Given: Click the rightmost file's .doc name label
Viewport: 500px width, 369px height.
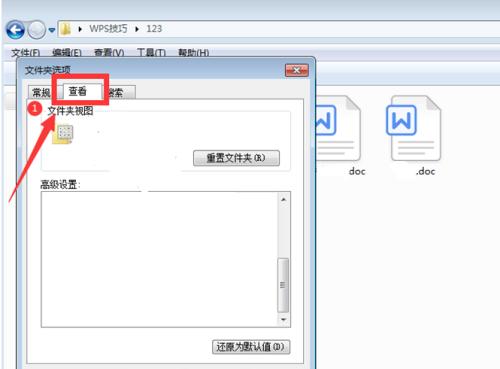Looking at the screenshot, I should coord(425,171).
